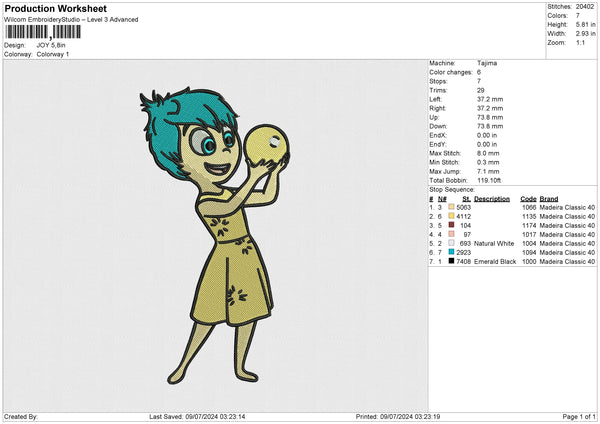Click the 'St.' column header
This screenshot has width=600, height=424.
point(466,199)
